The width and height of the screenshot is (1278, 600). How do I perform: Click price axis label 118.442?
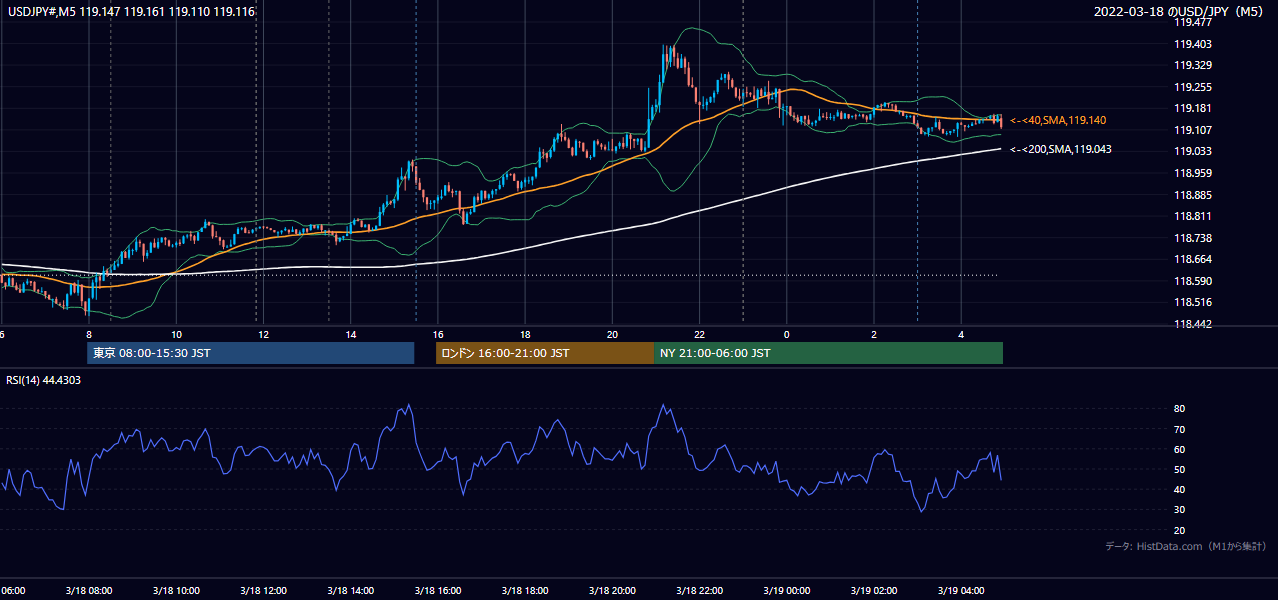(x=1192, y=324)
